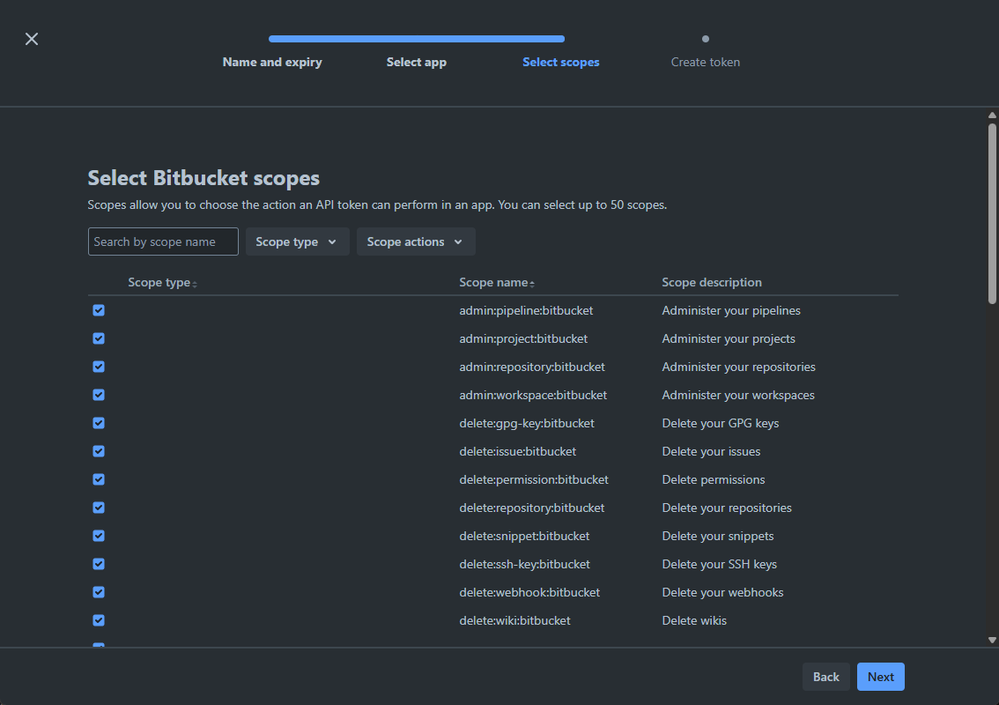Click the text 'Administer your pipelines'

pos(731,310)
